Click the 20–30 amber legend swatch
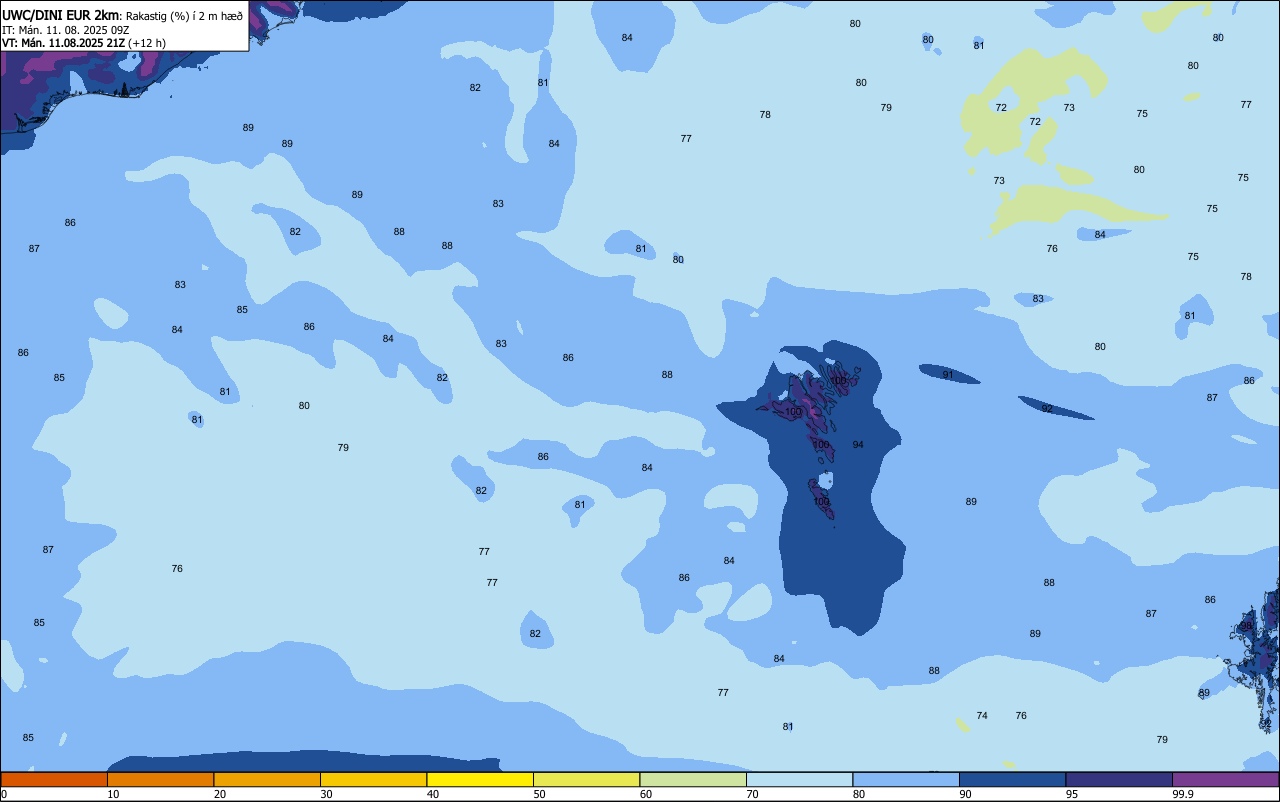 click(267, 779)
